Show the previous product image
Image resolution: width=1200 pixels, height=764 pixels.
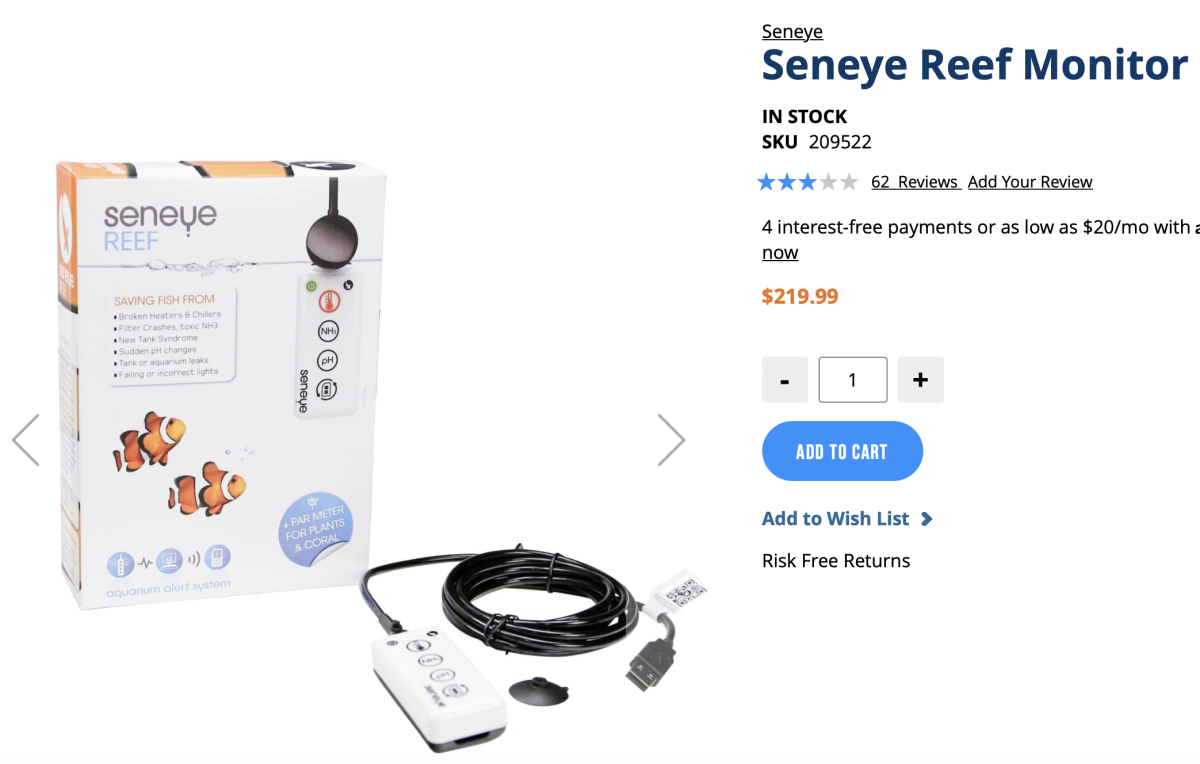[25, 440]
